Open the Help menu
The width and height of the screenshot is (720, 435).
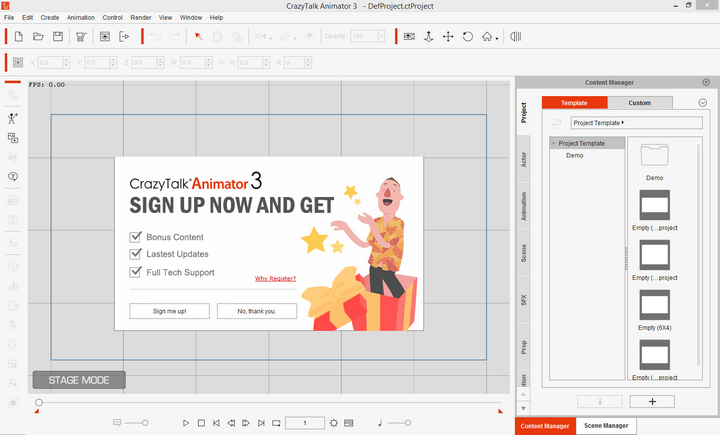pos(216,17)
